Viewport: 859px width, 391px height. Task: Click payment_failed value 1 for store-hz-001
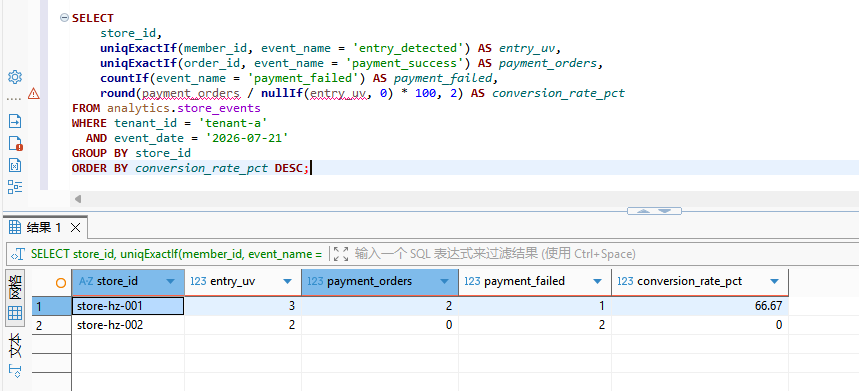click(535, 306)
